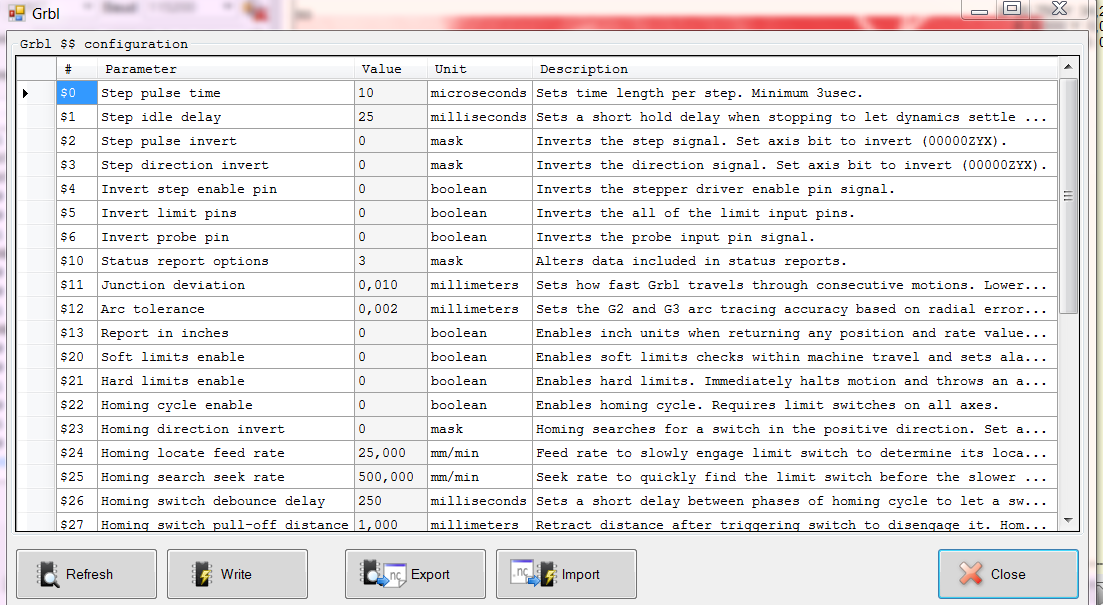The image size is (1103, 605).
Task: Edit Homing locate feed rate value 25,000
Action: (x=391, y=452)
